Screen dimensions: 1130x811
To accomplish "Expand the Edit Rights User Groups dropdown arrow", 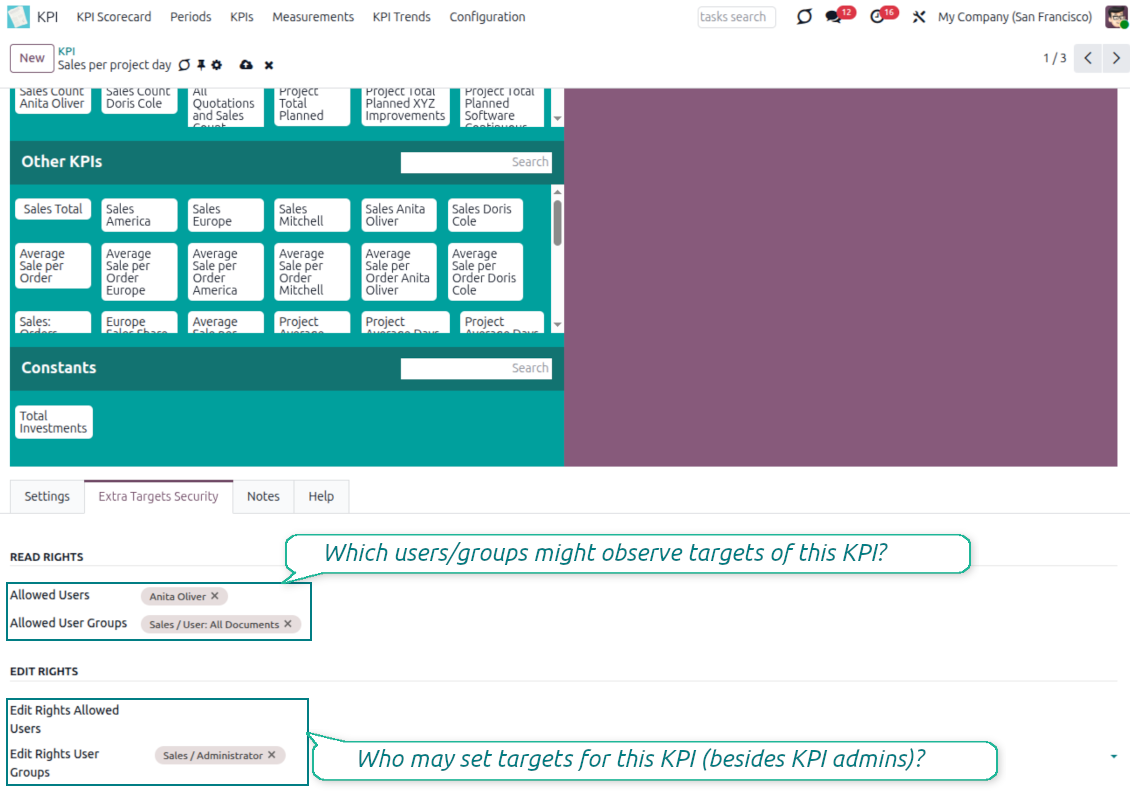I will tap(1113, 757).
